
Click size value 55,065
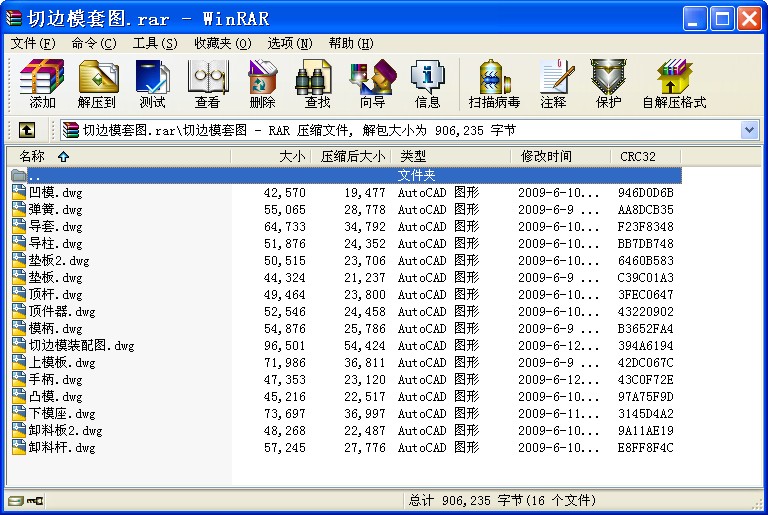point(285,210)
